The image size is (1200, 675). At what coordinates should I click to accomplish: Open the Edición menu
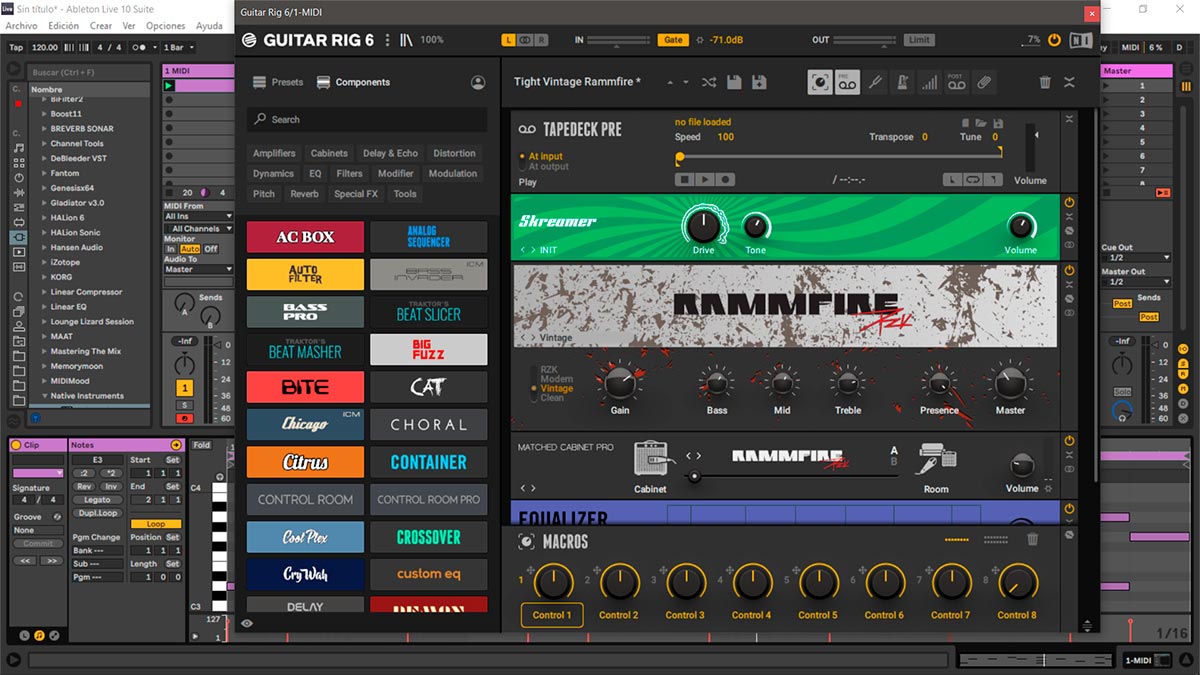click(x=63, y=25)
